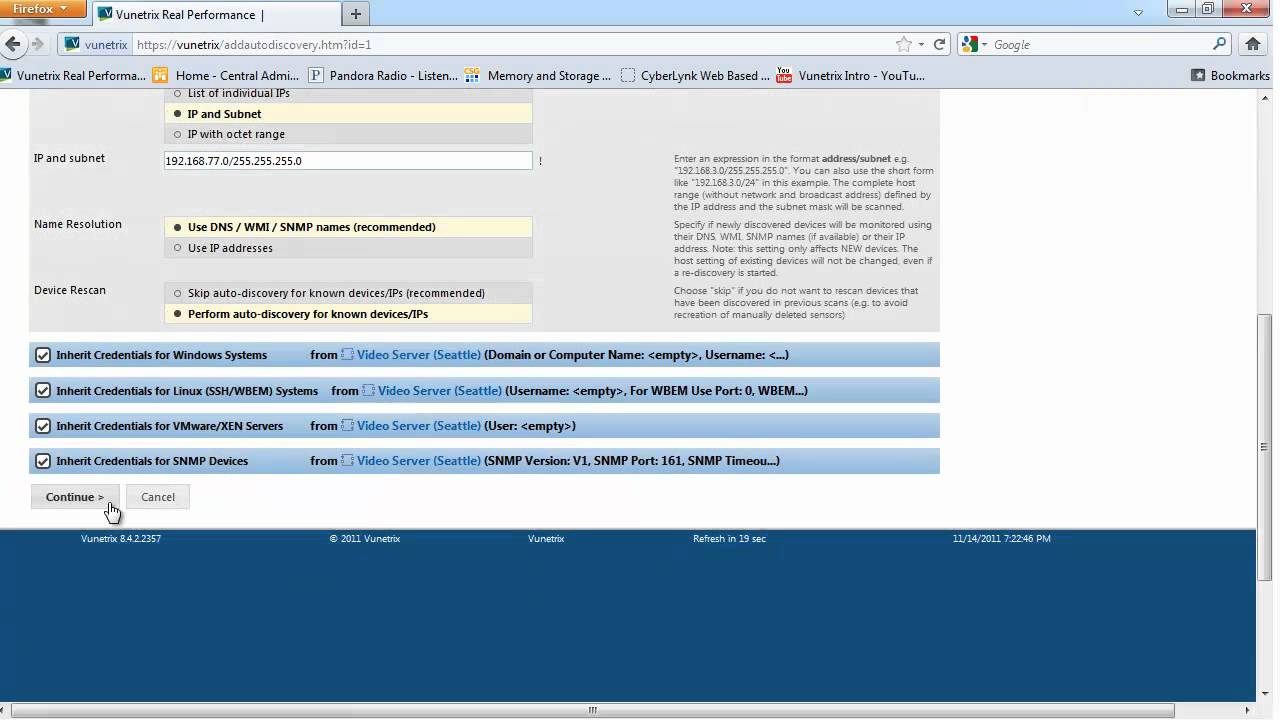Toggle Inherit Credentials for Windows Systems checkbox
Viewport: 1280px width, 720px height.
(x=43, y=355)
